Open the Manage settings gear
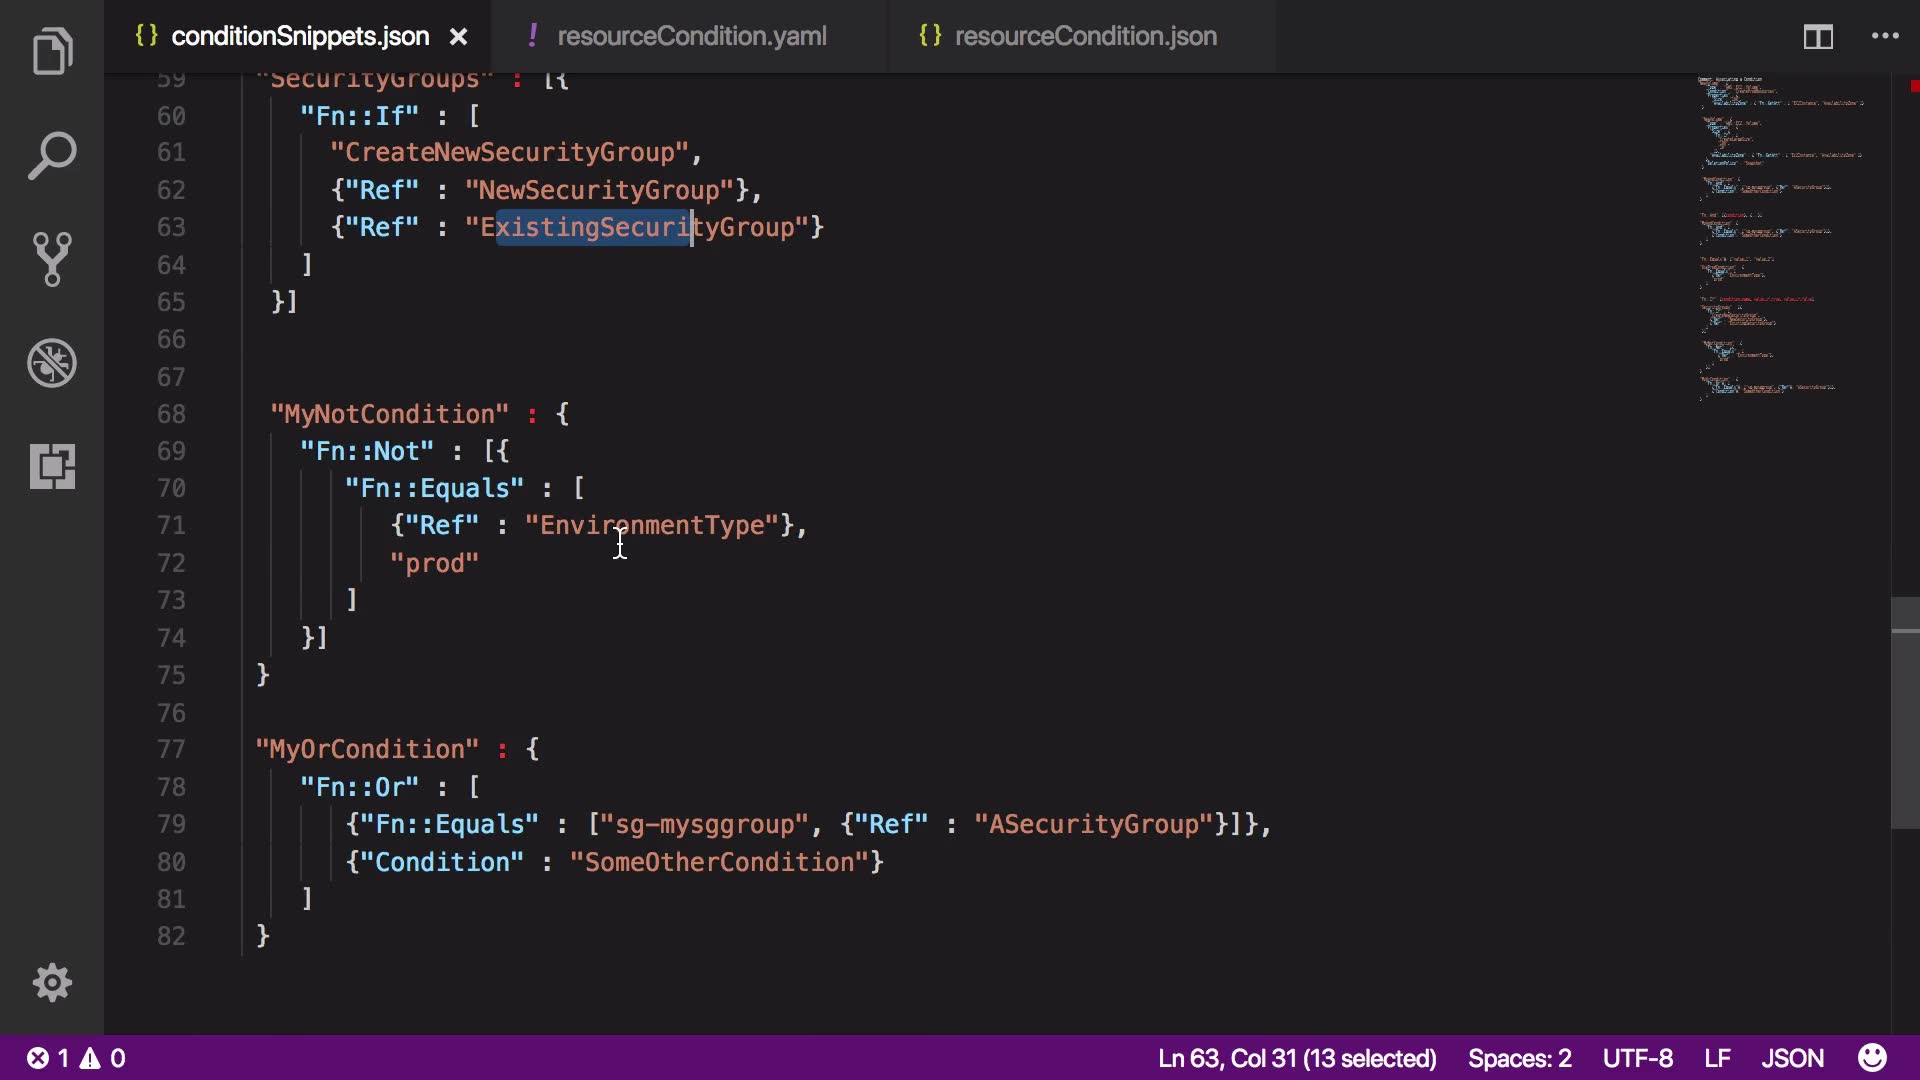This screenshot has height=1080, width=1920. pyautogui.click(x=52, y=983)
